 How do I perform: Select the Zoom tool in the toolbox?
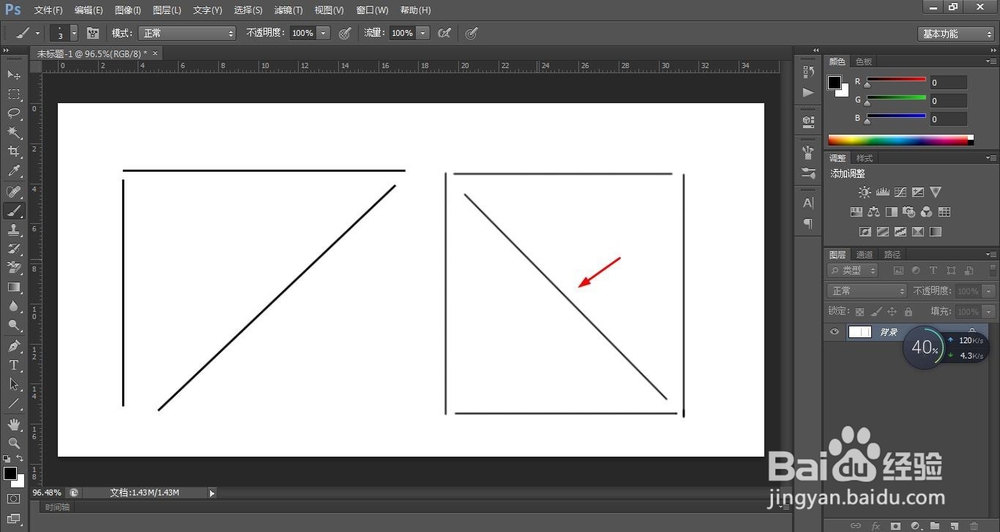coord(13,443)
